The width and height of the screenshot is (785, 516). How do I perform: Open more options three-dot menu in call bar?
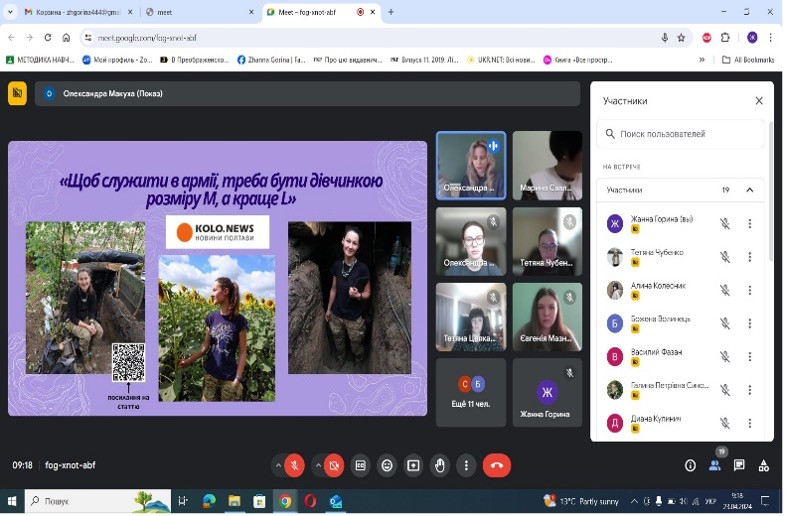click(466, 466)
